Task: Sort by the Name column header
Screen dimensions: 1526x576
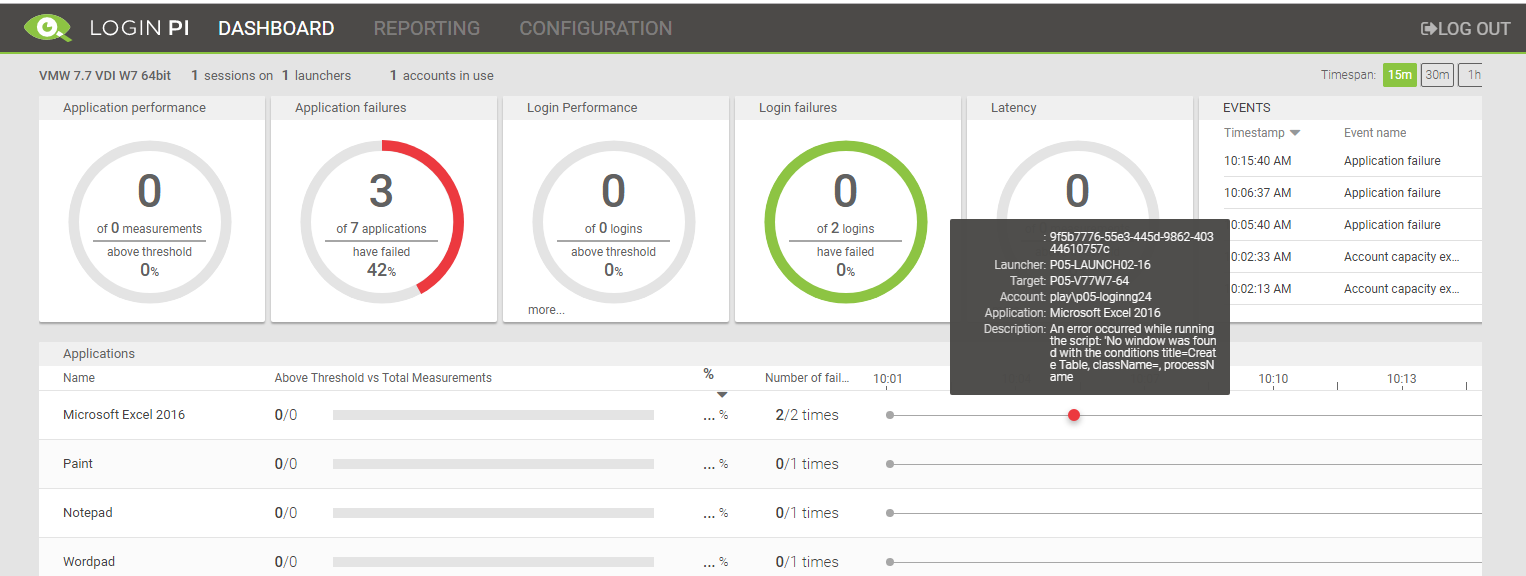Action: pos(79,378)
